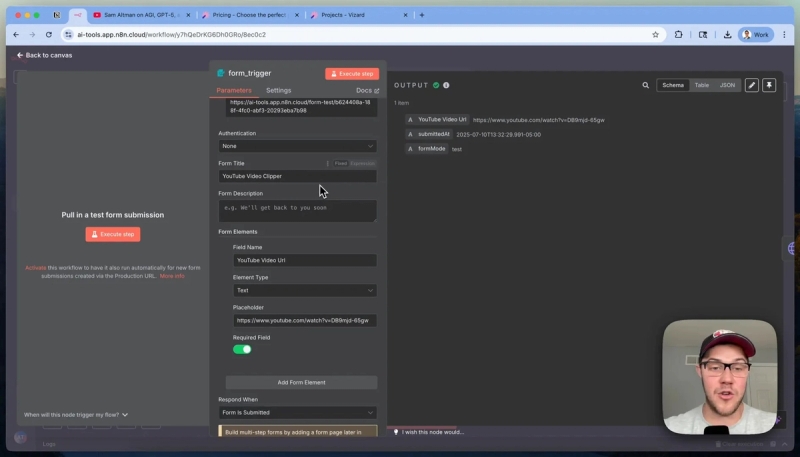
Task: Click the Form Description text area
Action: pos(297,211)
